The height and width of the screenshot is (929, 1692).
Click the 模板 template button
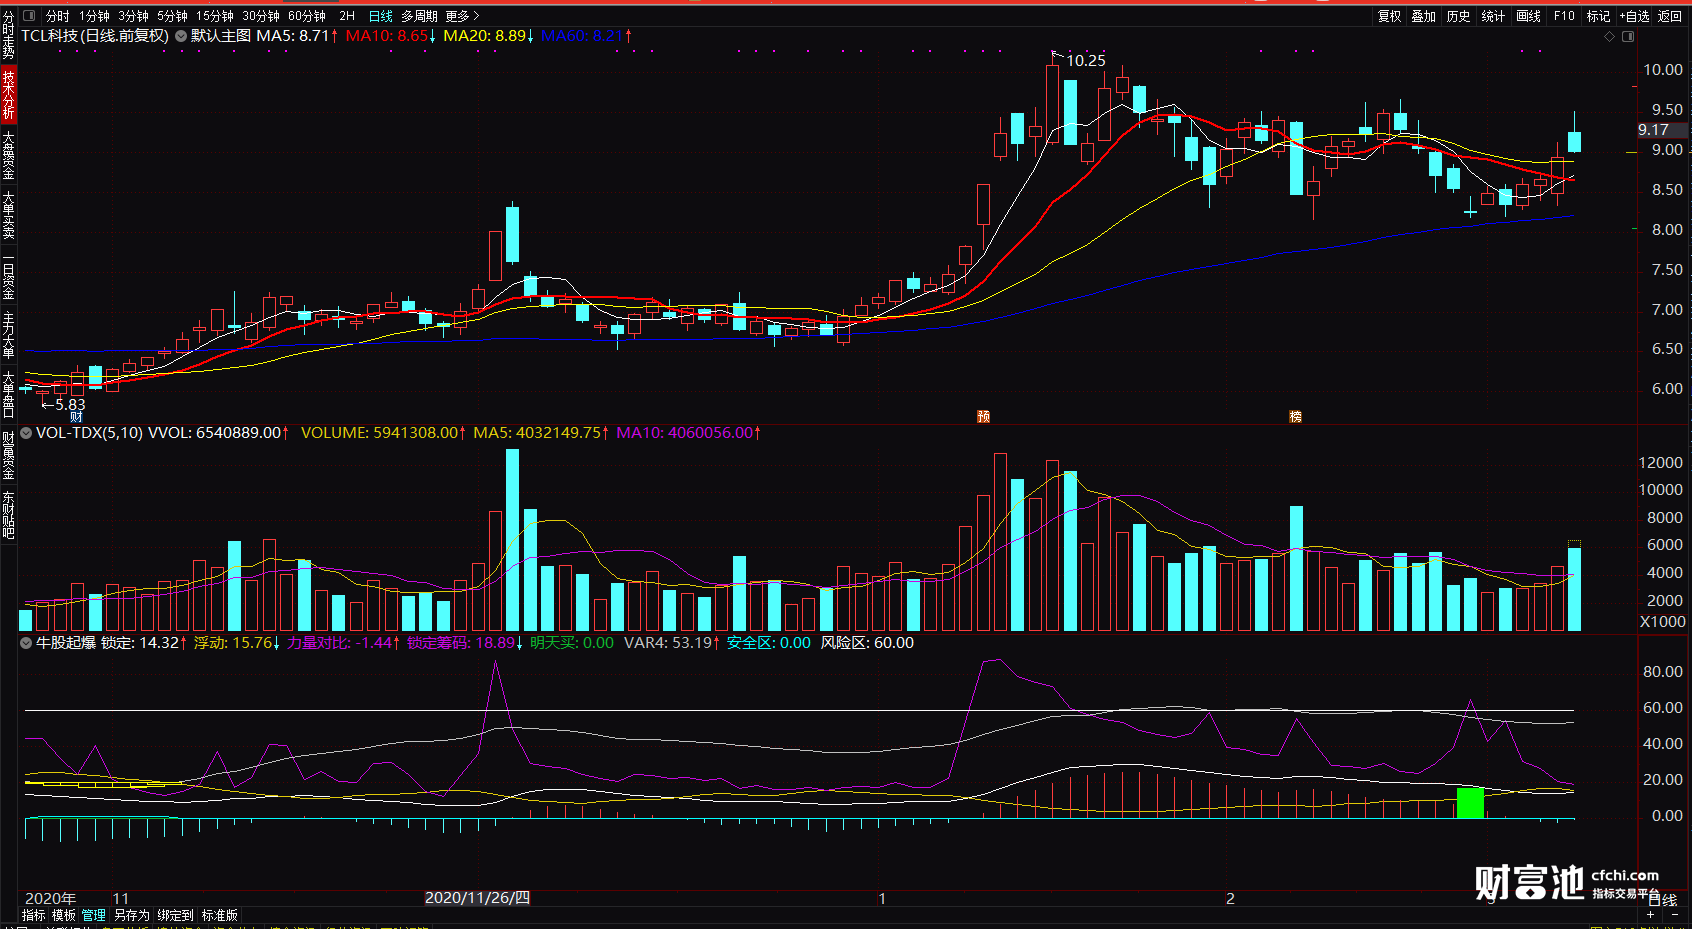(64, 915)
